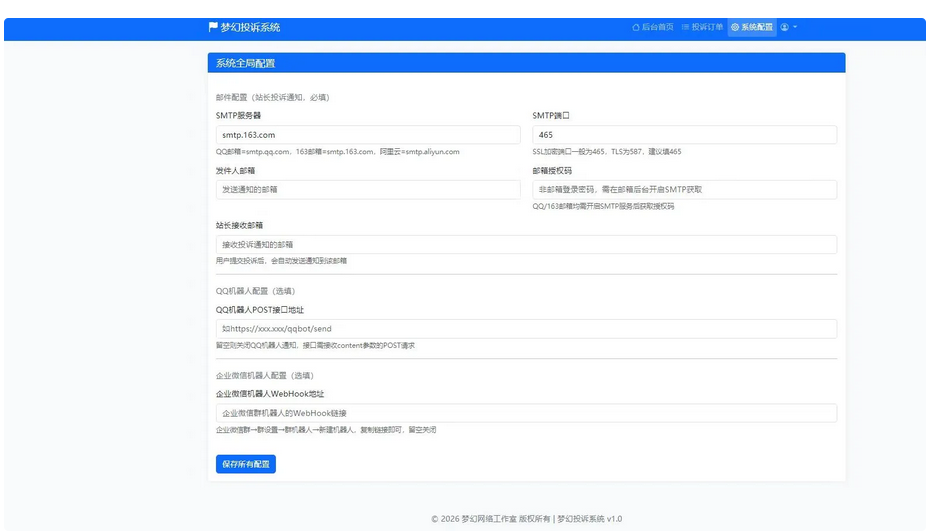Click the user avatar icon in navbar

coord(785,27)
